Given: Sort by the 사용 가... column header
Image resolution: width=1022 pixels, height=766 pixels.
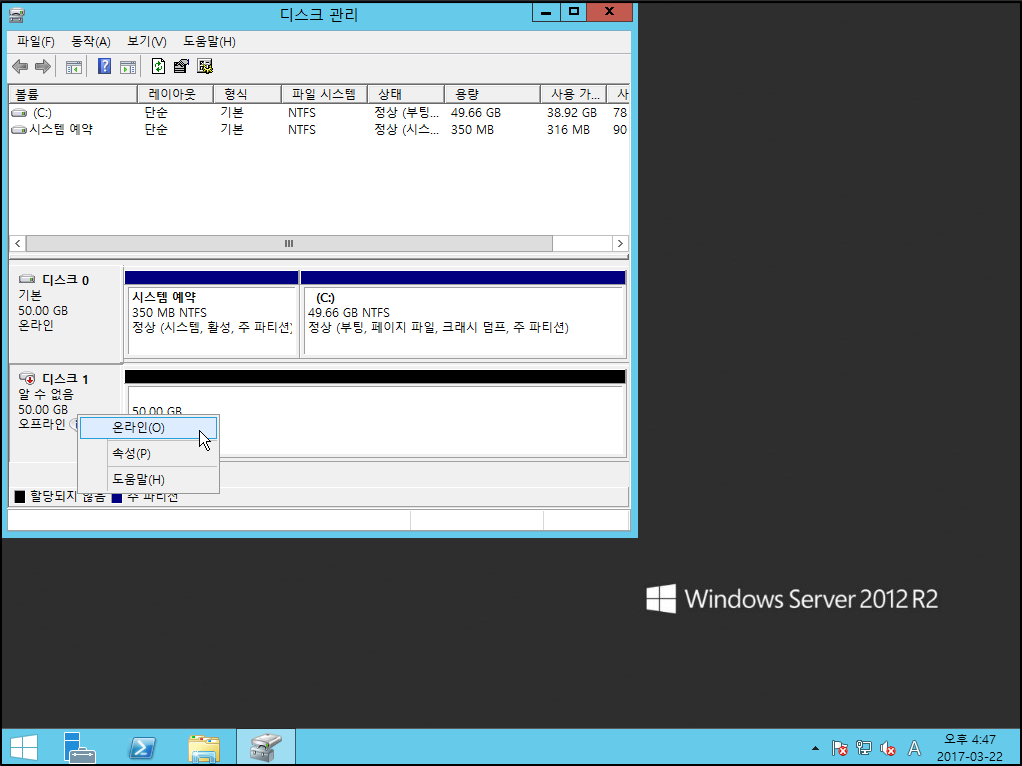Looking at the screenshot, I should (574, 95).
